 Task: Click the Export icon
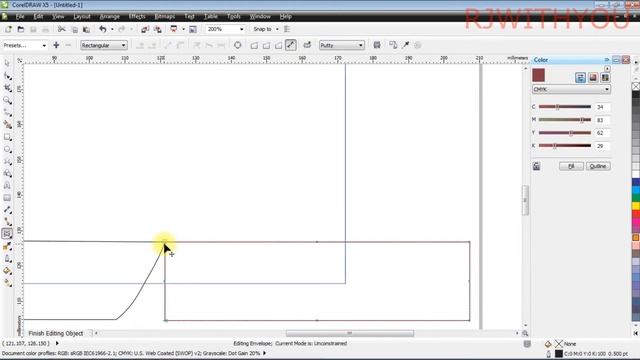click(x=158, y=29)
